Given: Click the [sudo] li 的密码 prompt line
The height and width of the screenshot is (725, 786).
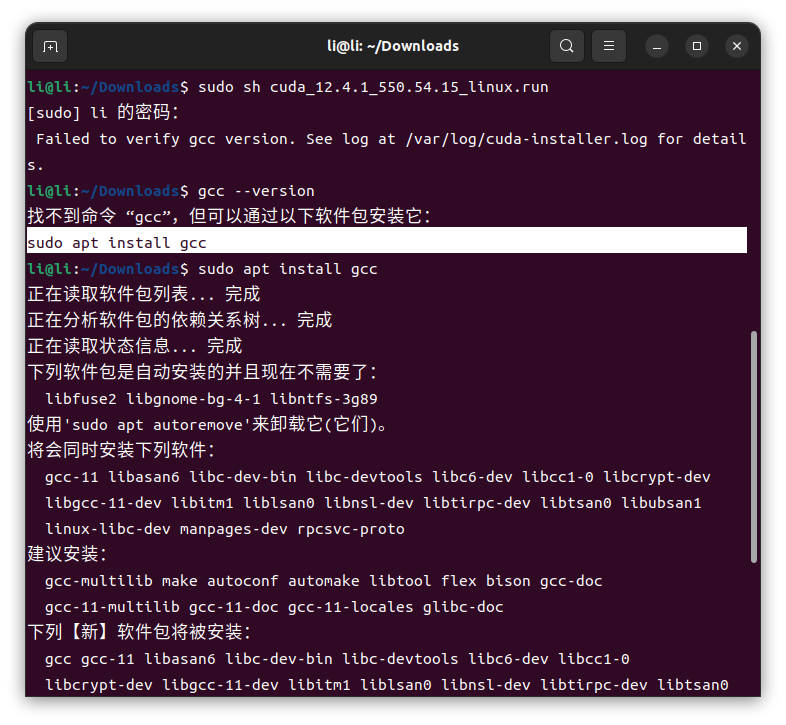Looking at the screenshot, I should tap(103, 113).
